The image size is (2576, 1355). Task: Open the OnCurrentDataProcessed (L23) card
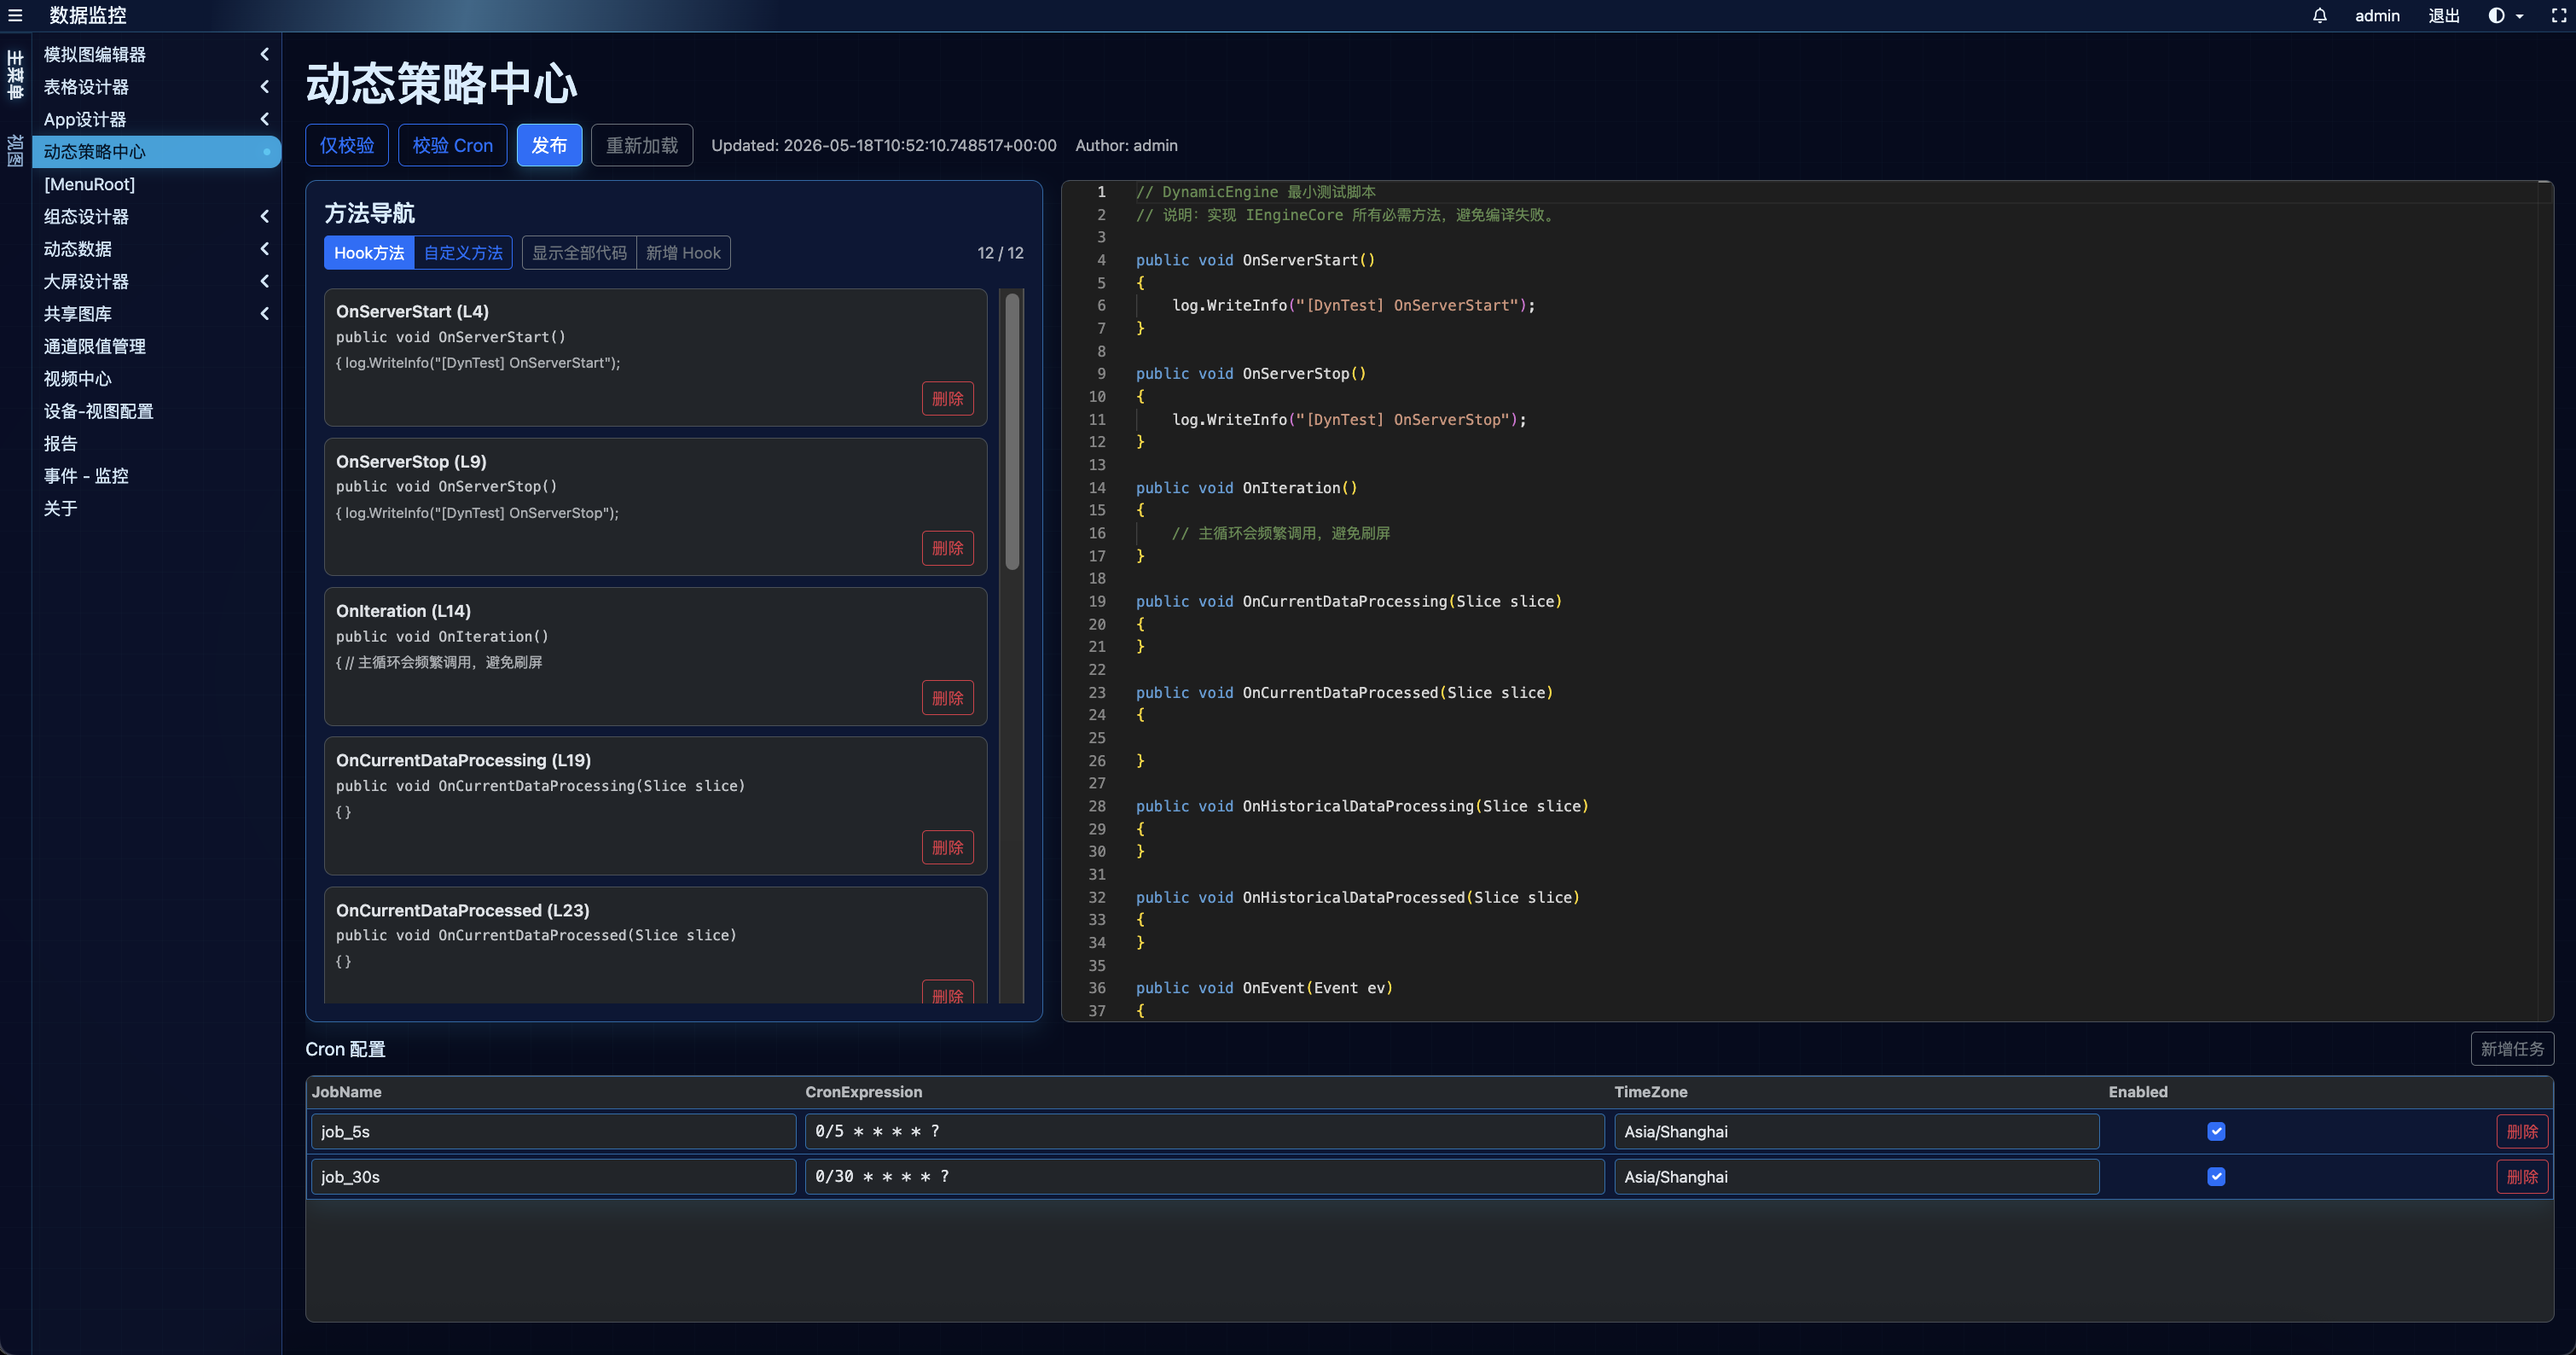pyautogui.click(x=655, y=945)
